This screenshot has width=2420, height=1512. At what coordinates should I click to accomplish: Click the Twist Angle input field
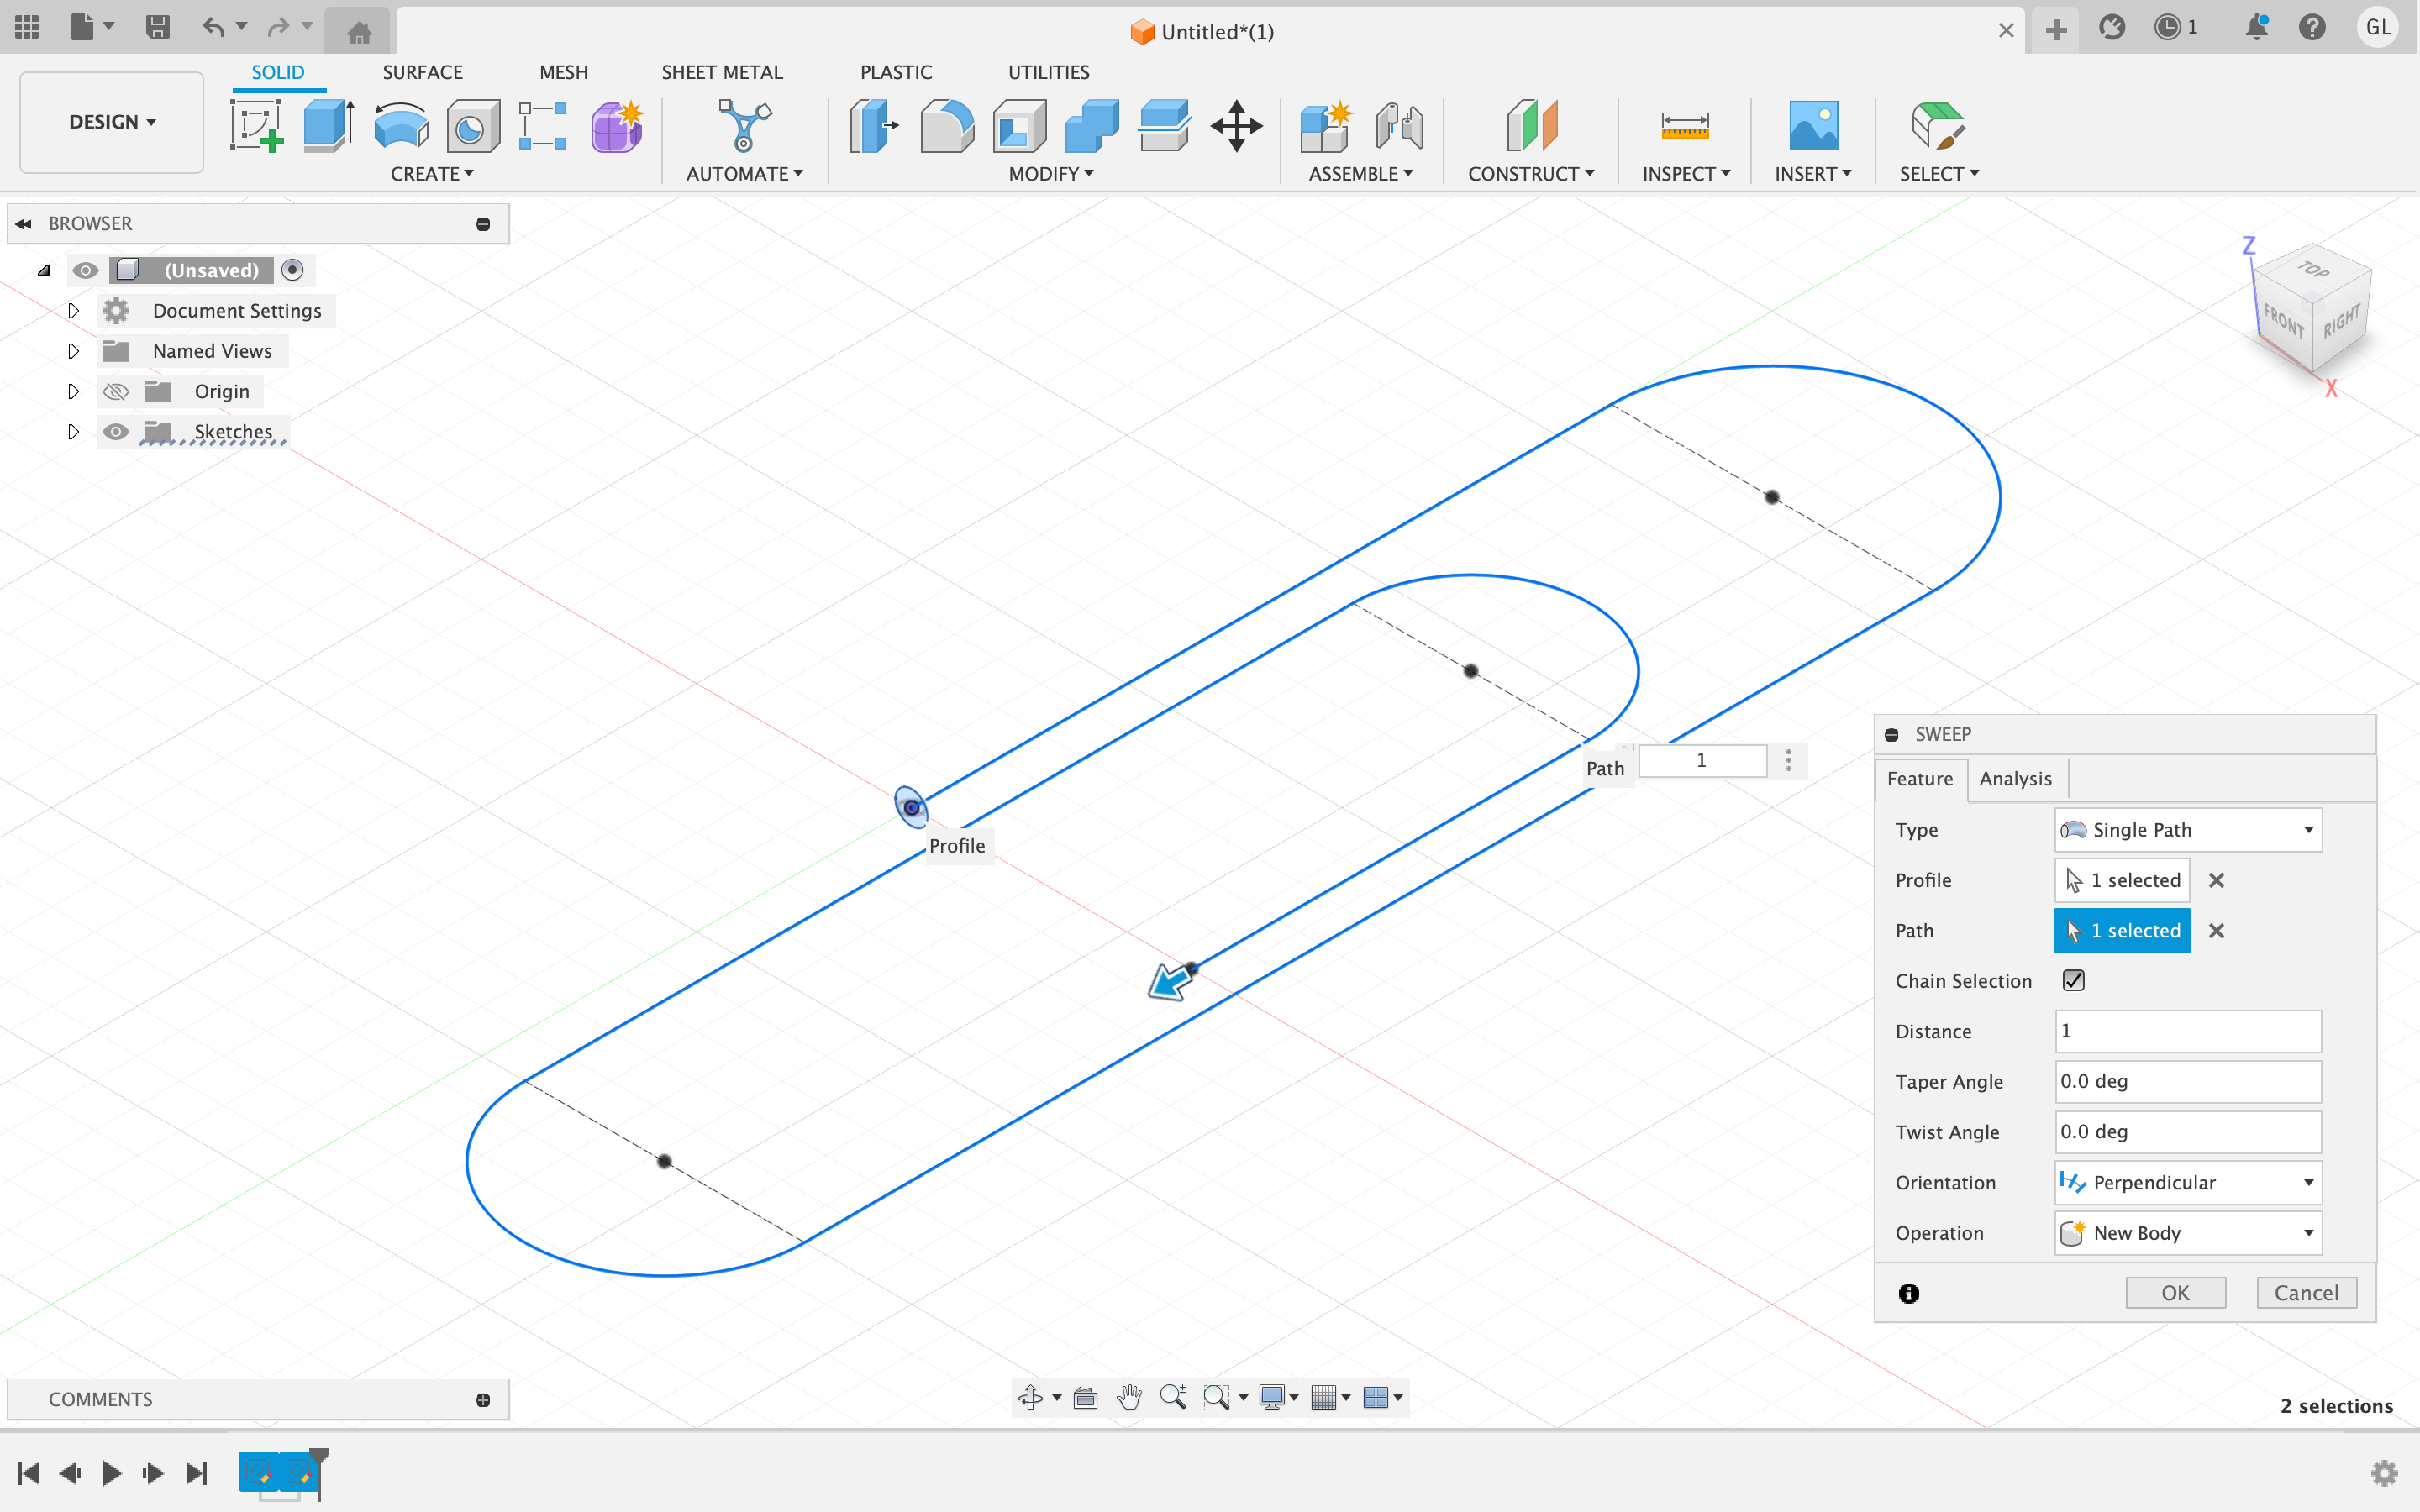pos(2187,1132)
